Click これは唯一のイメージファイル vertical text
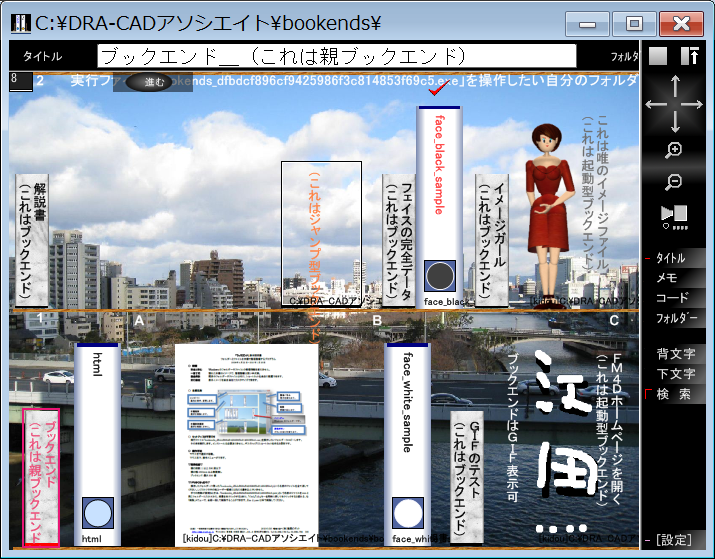This screenshot has width=715, height=559. click(x=602, y=193)
